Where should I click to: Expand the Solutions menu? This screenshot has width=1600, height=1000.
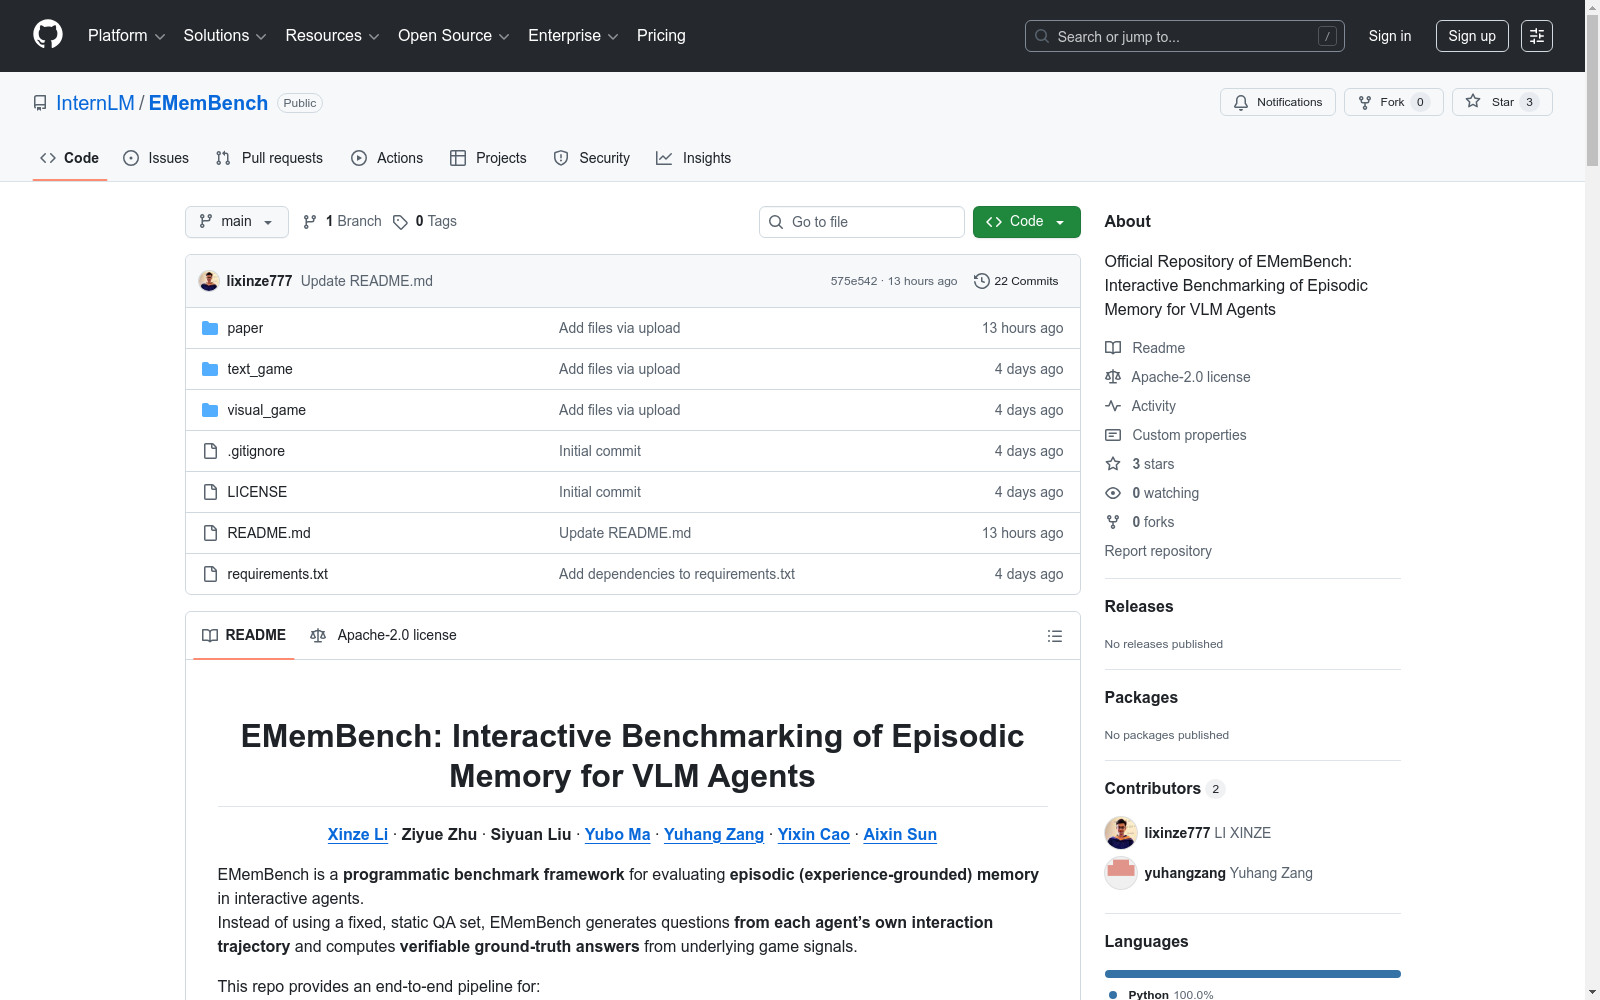click(225, 36)
